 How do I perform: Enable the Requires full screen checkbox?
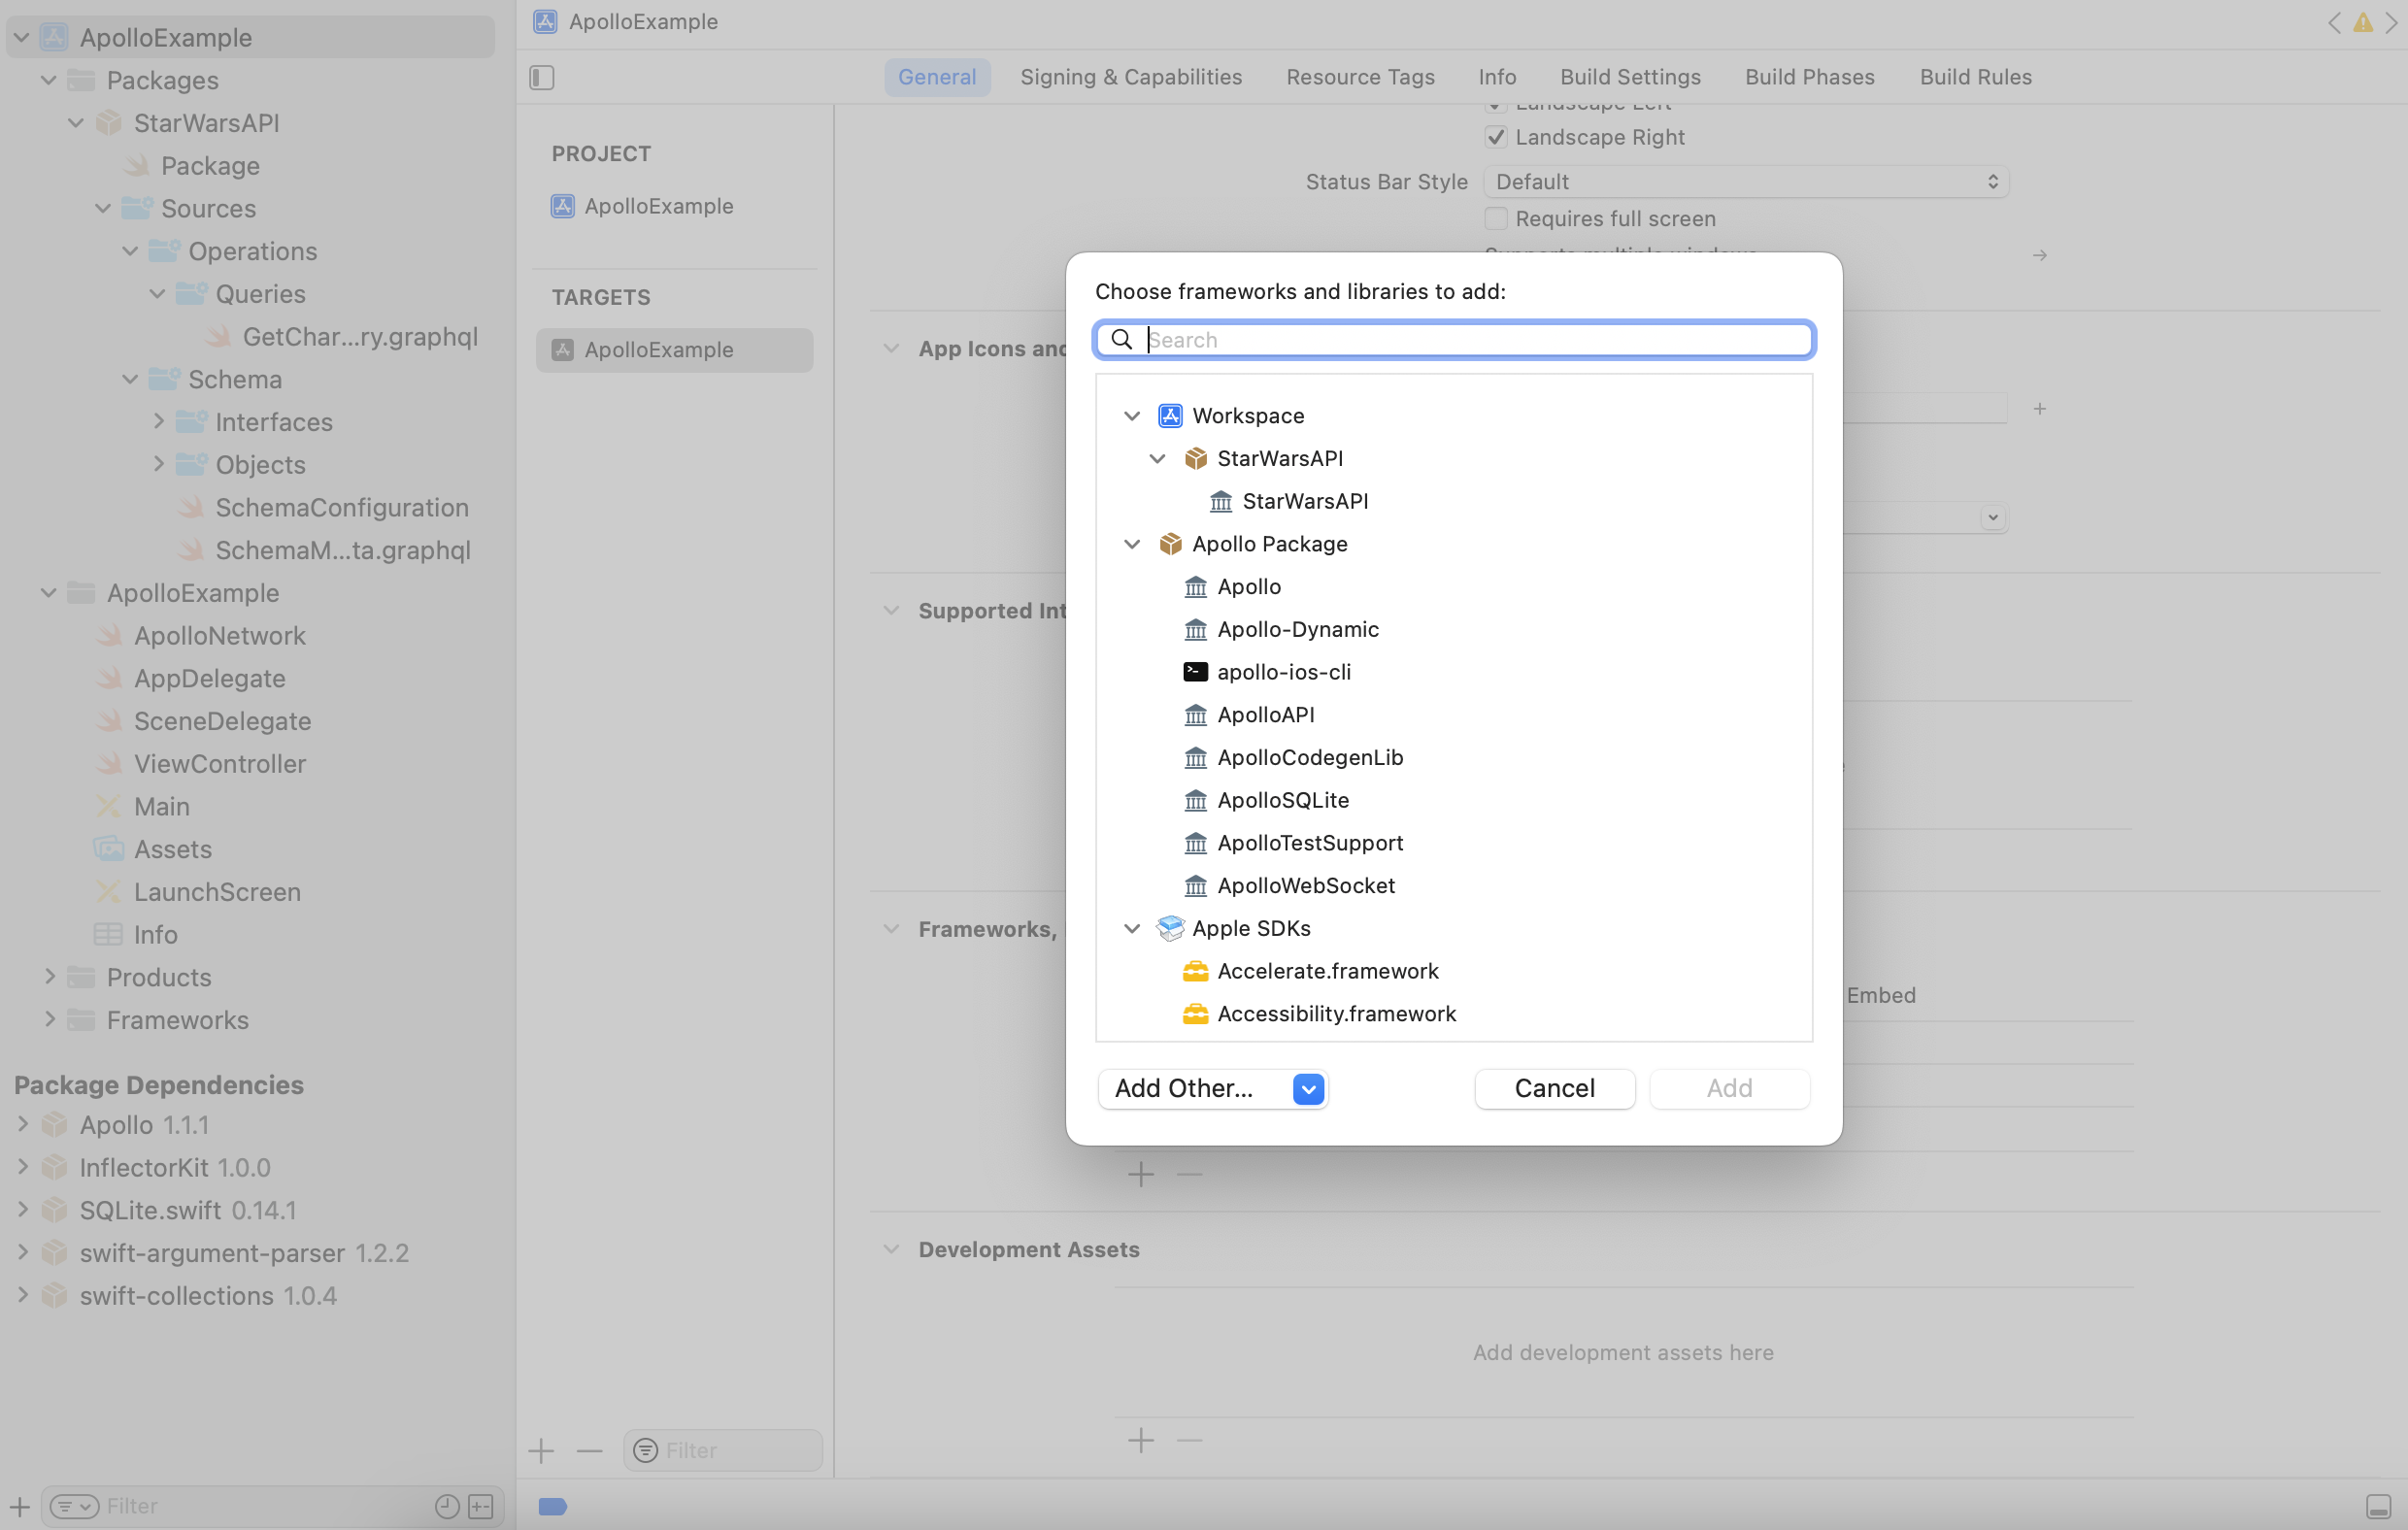point(1495,218)
